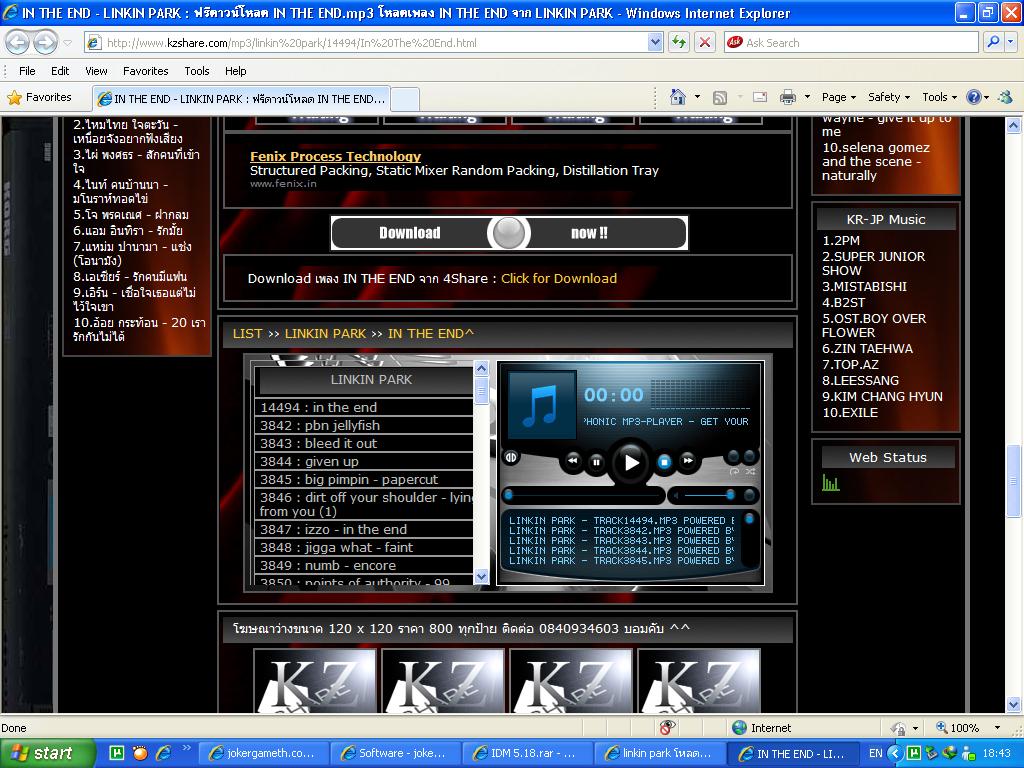This screenshot has height=768, width=1024.
Task: Click the player's left round visualizer button
Action: coord(511,458)
